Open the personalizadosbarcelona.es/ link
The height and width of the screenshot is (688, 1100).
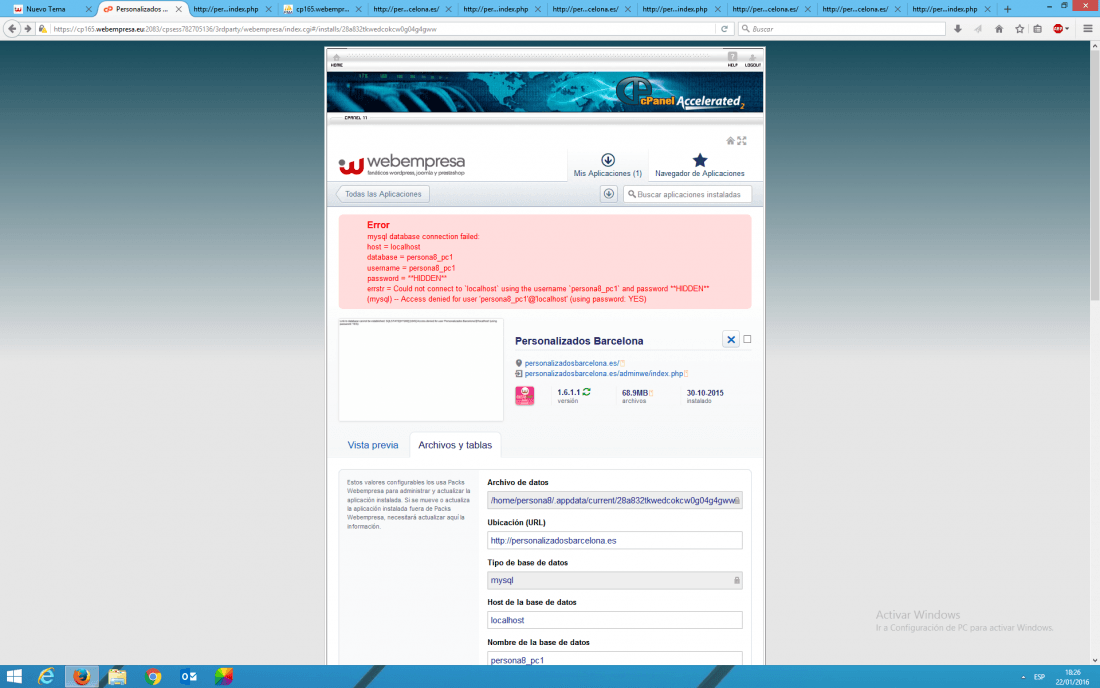pyautogui.click(x=572, y=363)
